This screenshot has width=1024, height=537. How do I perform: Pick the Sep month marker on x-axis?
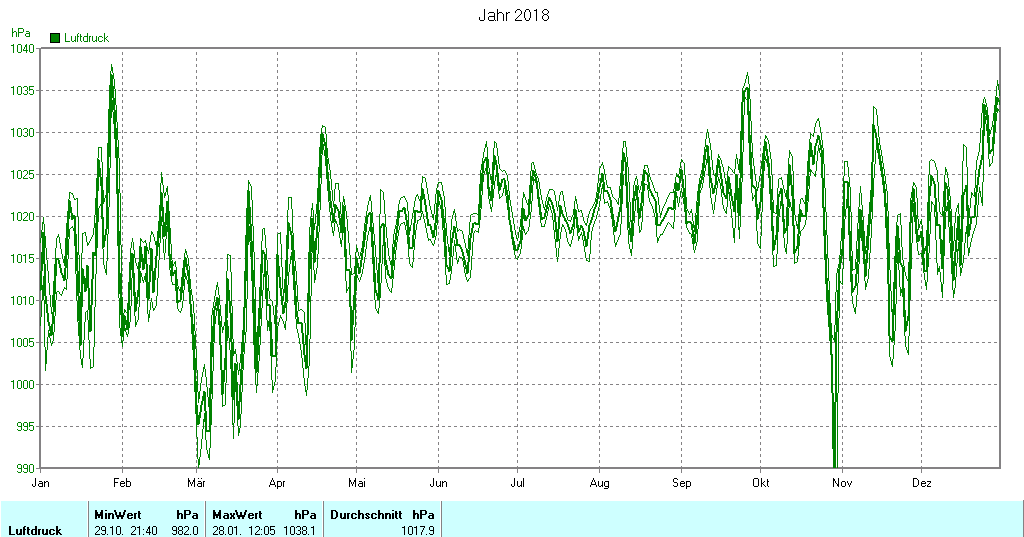(x=681, y=483)
